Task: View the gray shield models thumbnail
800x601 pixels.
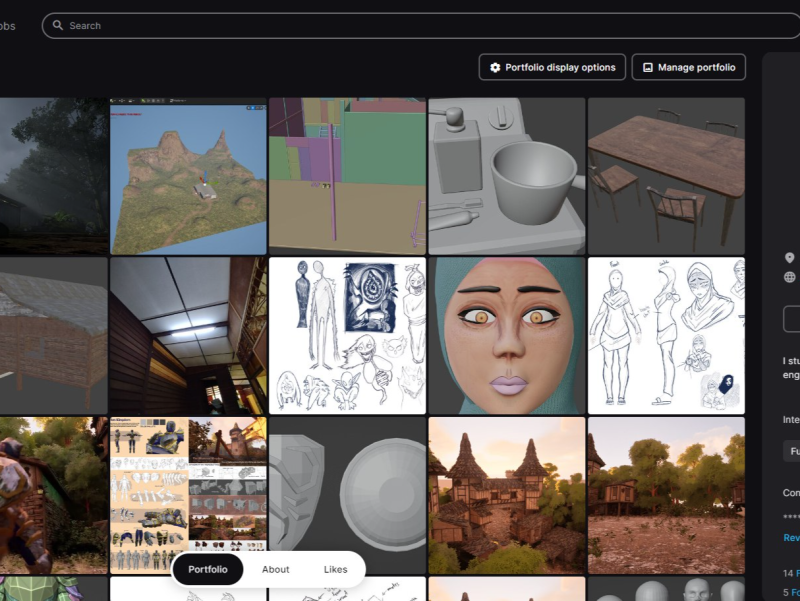Action: pos(347,495)
